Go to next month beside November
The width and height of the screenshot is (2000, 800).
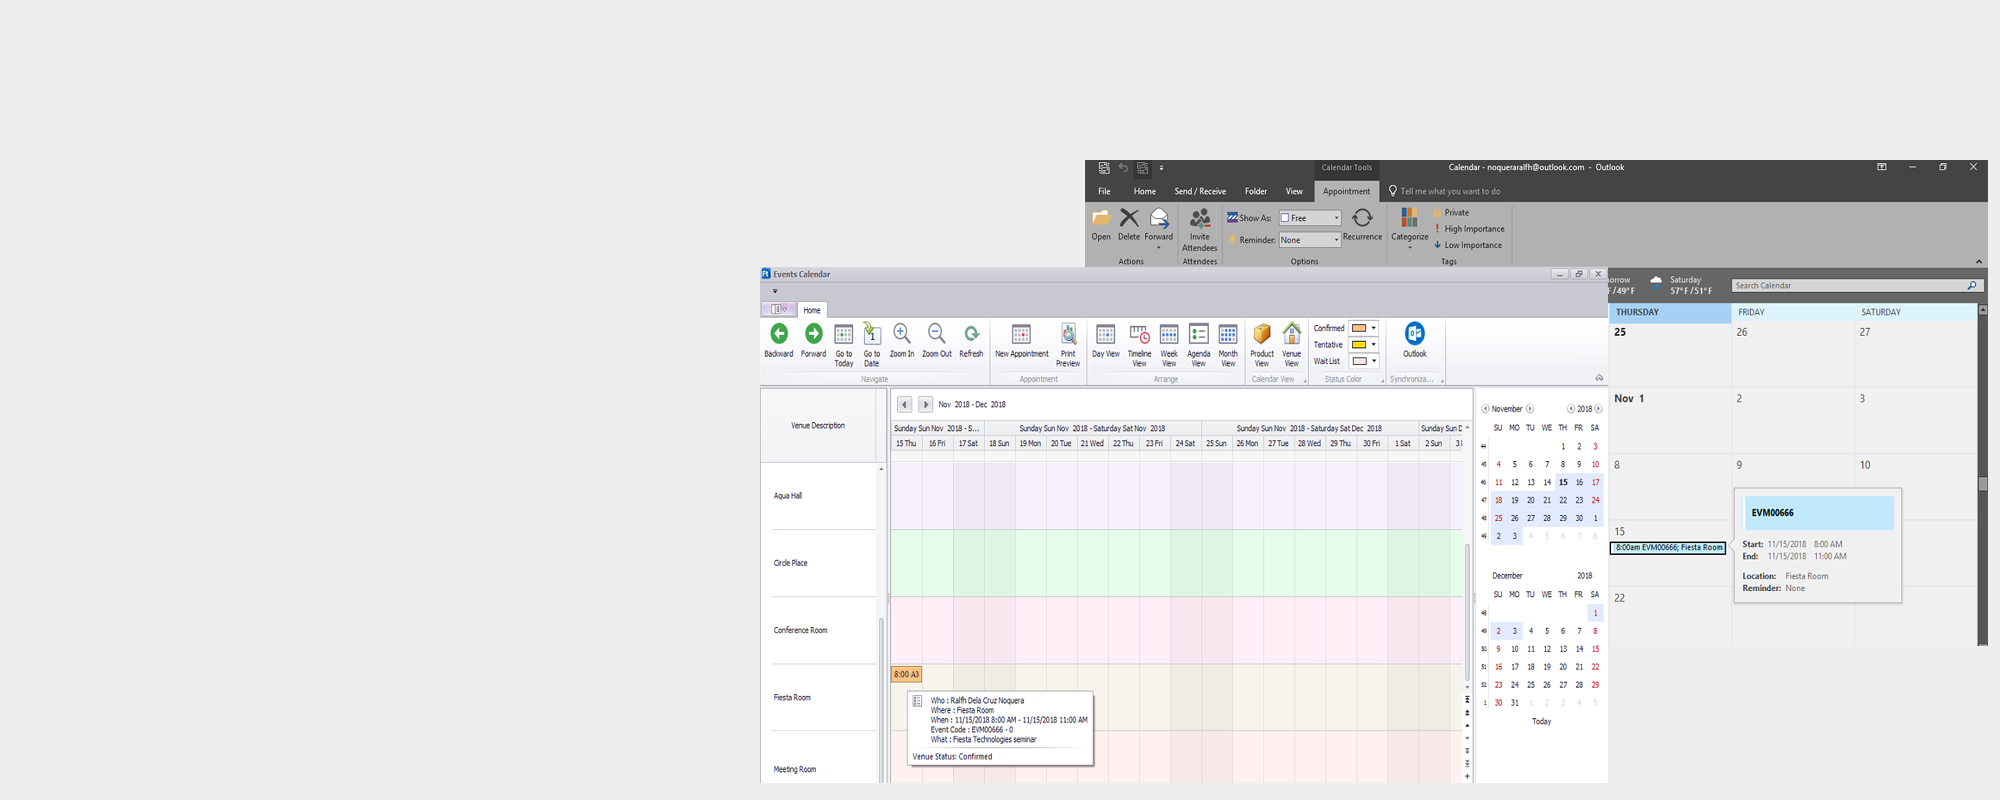1530,409
